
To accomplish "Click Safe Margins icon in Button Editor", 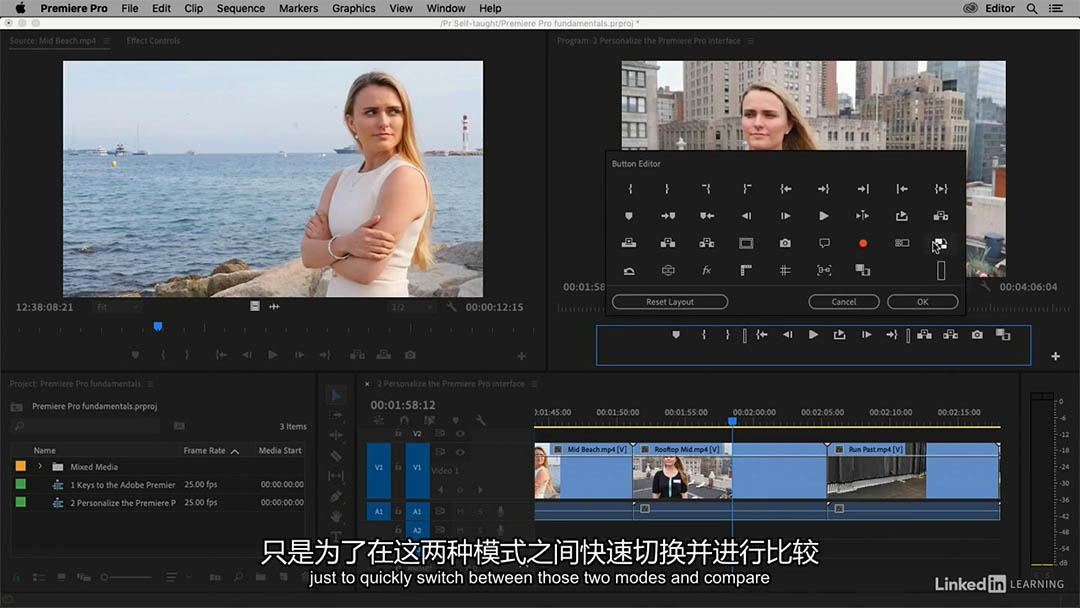I will pos(746,243).
